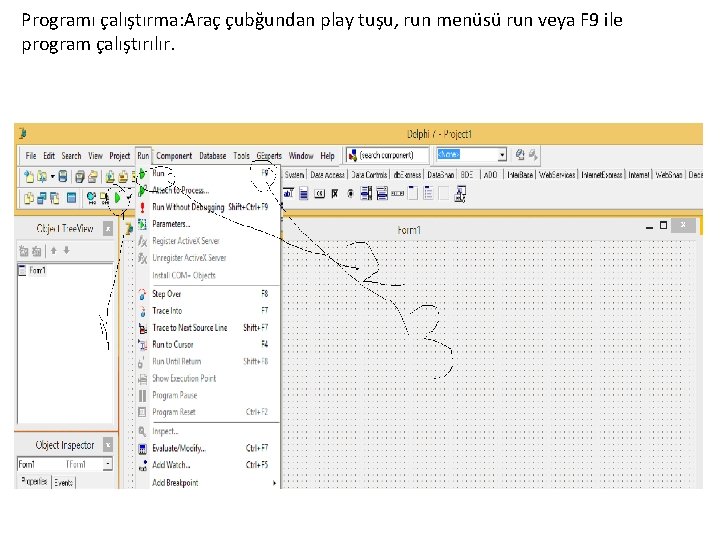Click the Save toolbar icon
Viewport: 720px width, 540px height.
click(63, 176)
